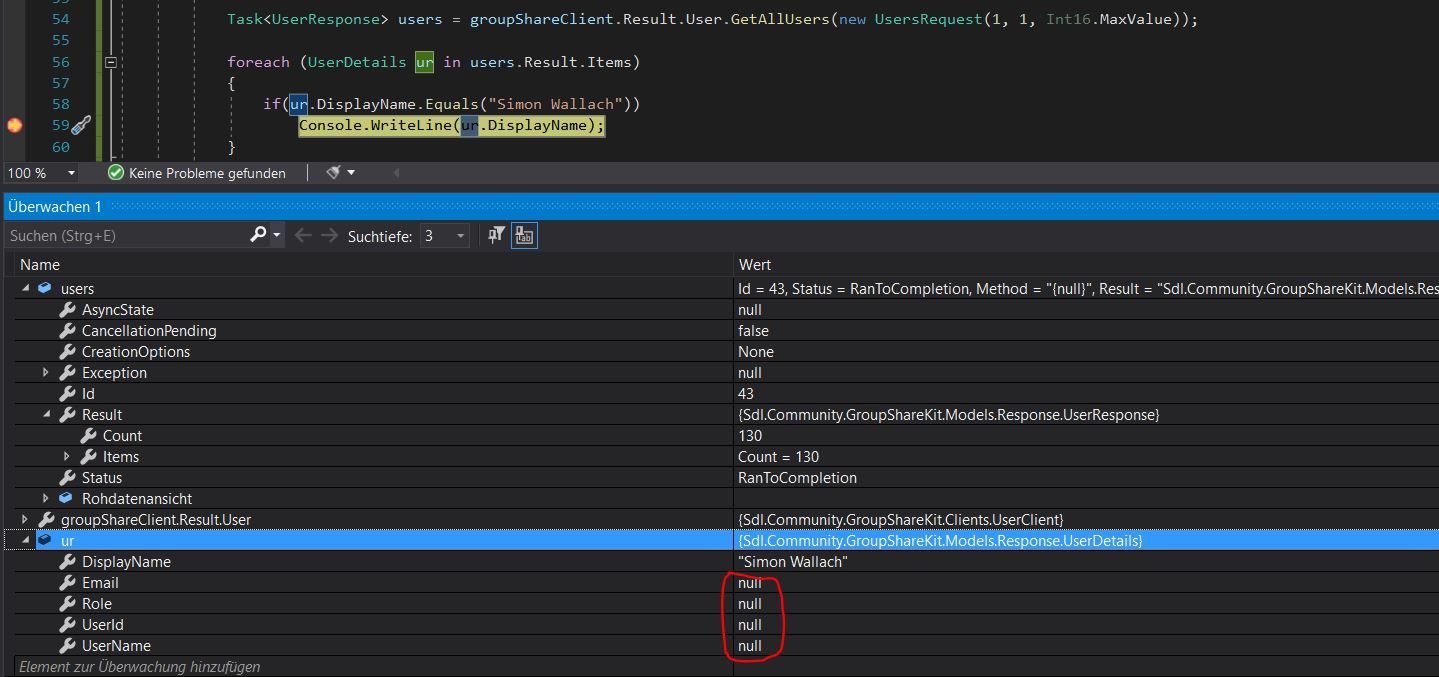Select the 'AsyncState' property row
Image resolution: width=1439 pixels, height=677 pixels.
point(719,310)
